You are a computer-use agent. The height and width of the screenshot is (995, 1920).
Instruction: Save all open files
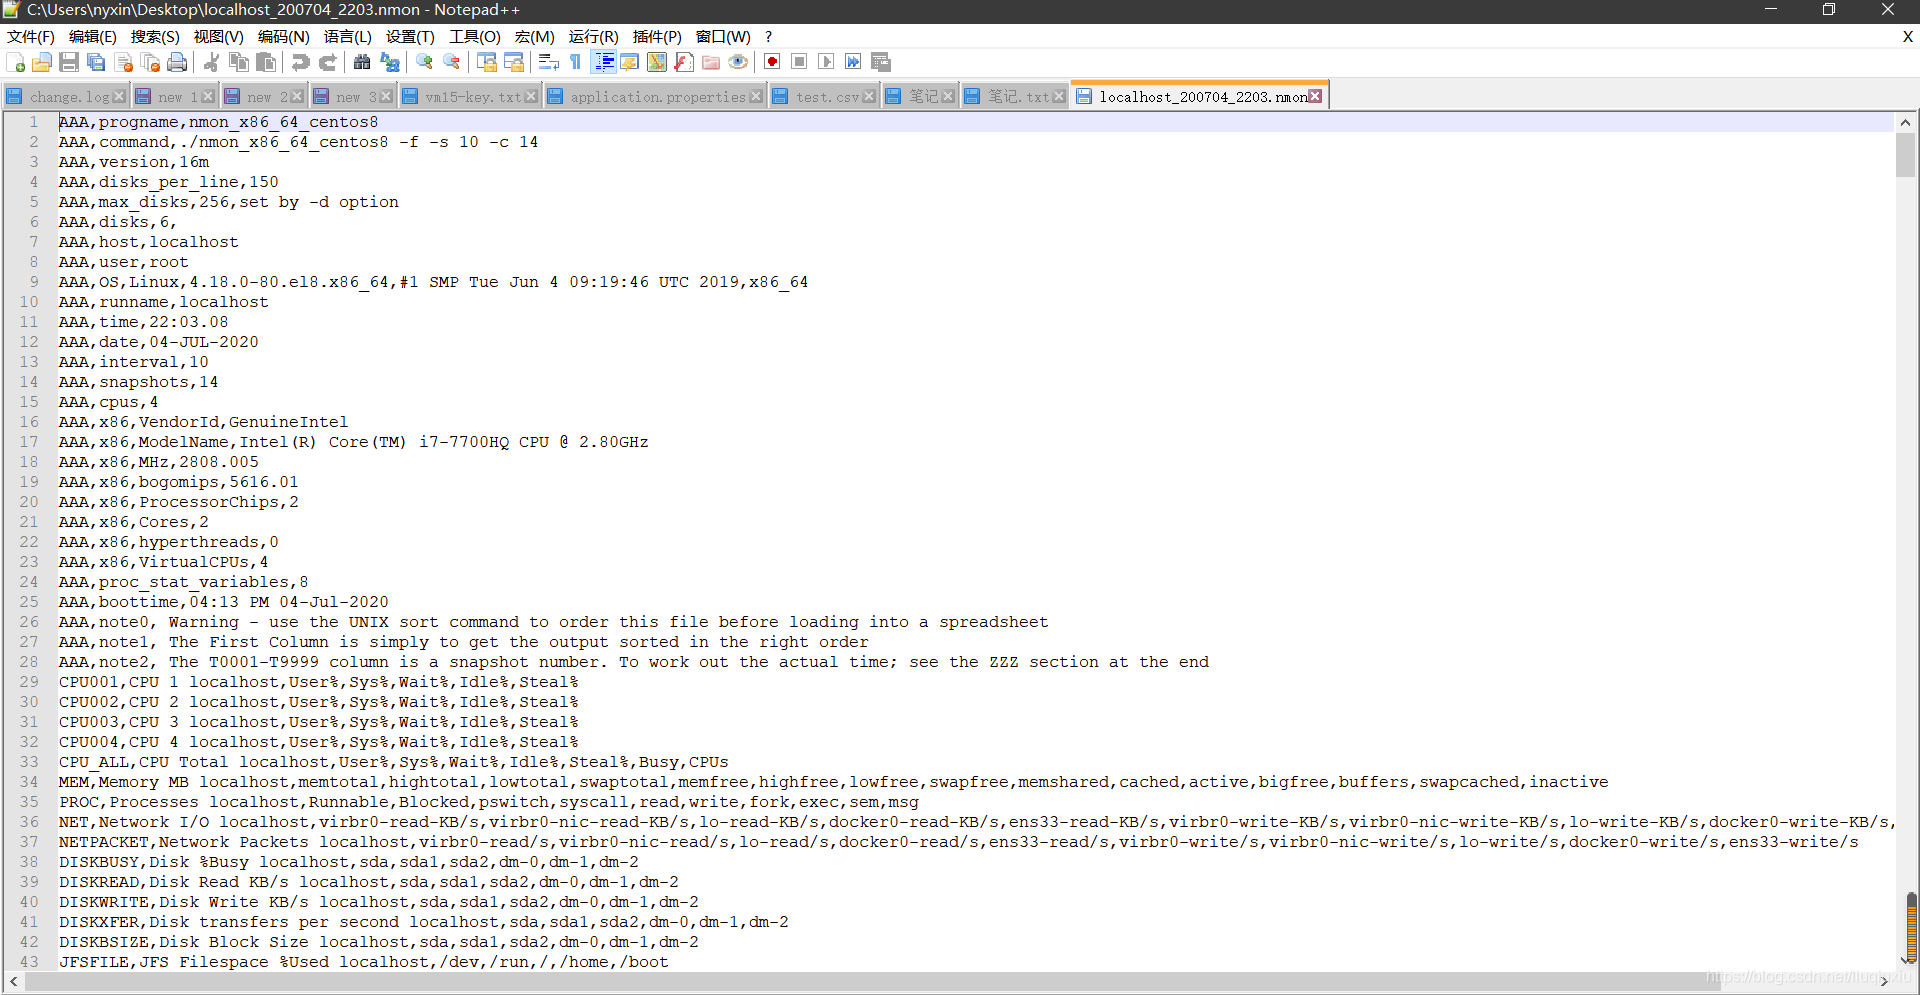[x=96, y=62]
